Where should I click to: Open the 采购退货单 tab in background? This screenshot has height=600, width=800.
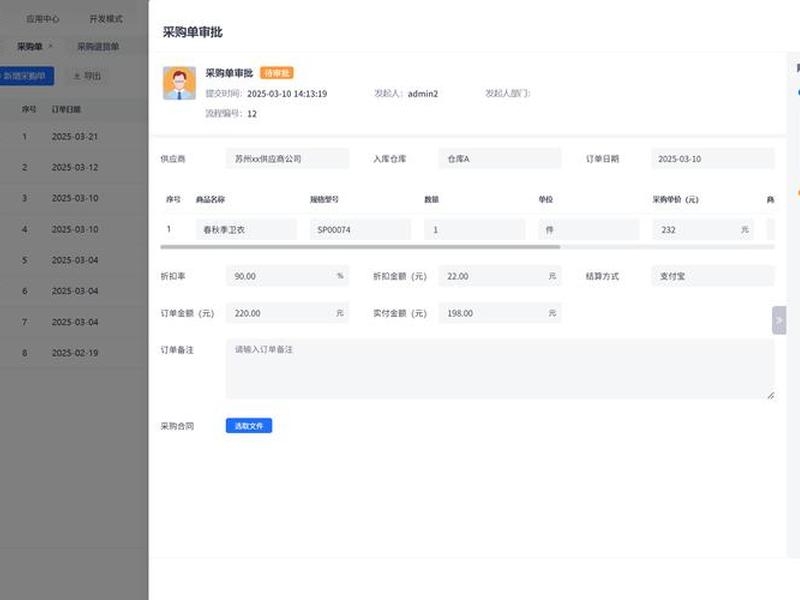[98, 46]
